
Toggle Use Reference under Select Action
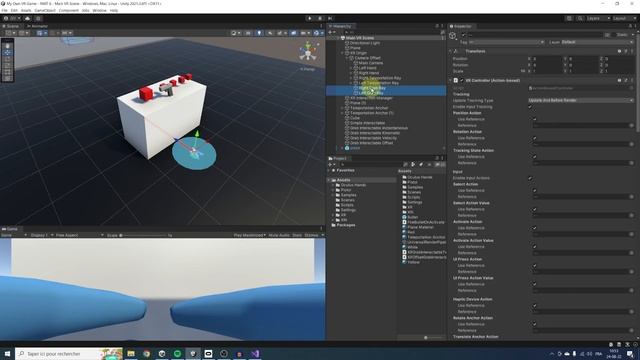534,191
